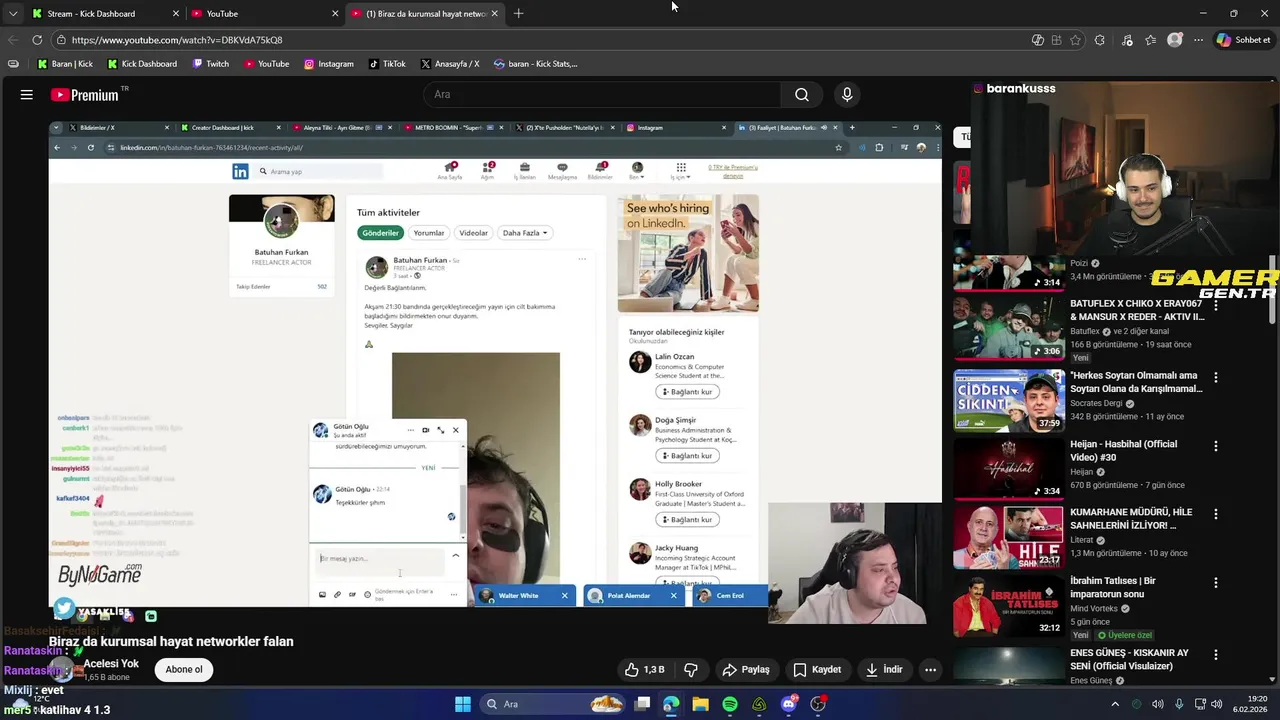Save the video with Kaydet
The width and height of the screenshot is (1280, 720).
pos(817,670)
